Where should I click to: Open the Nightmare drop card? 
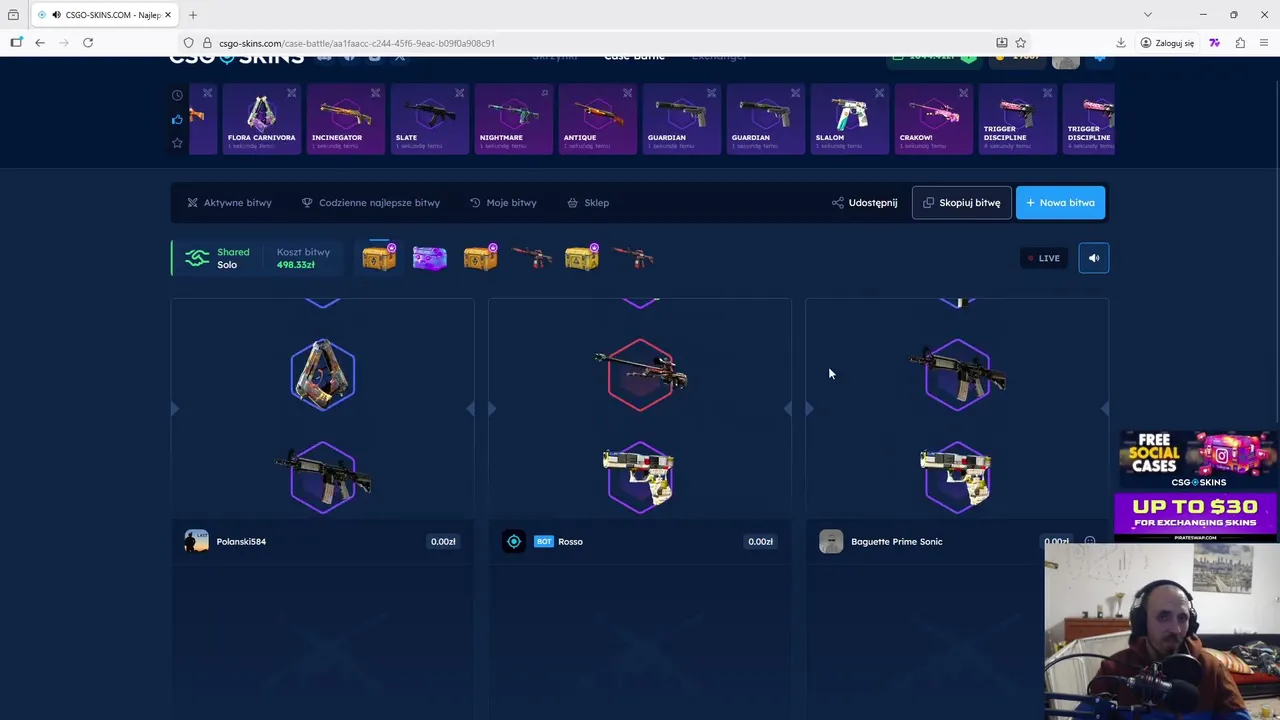coord(513,119)
